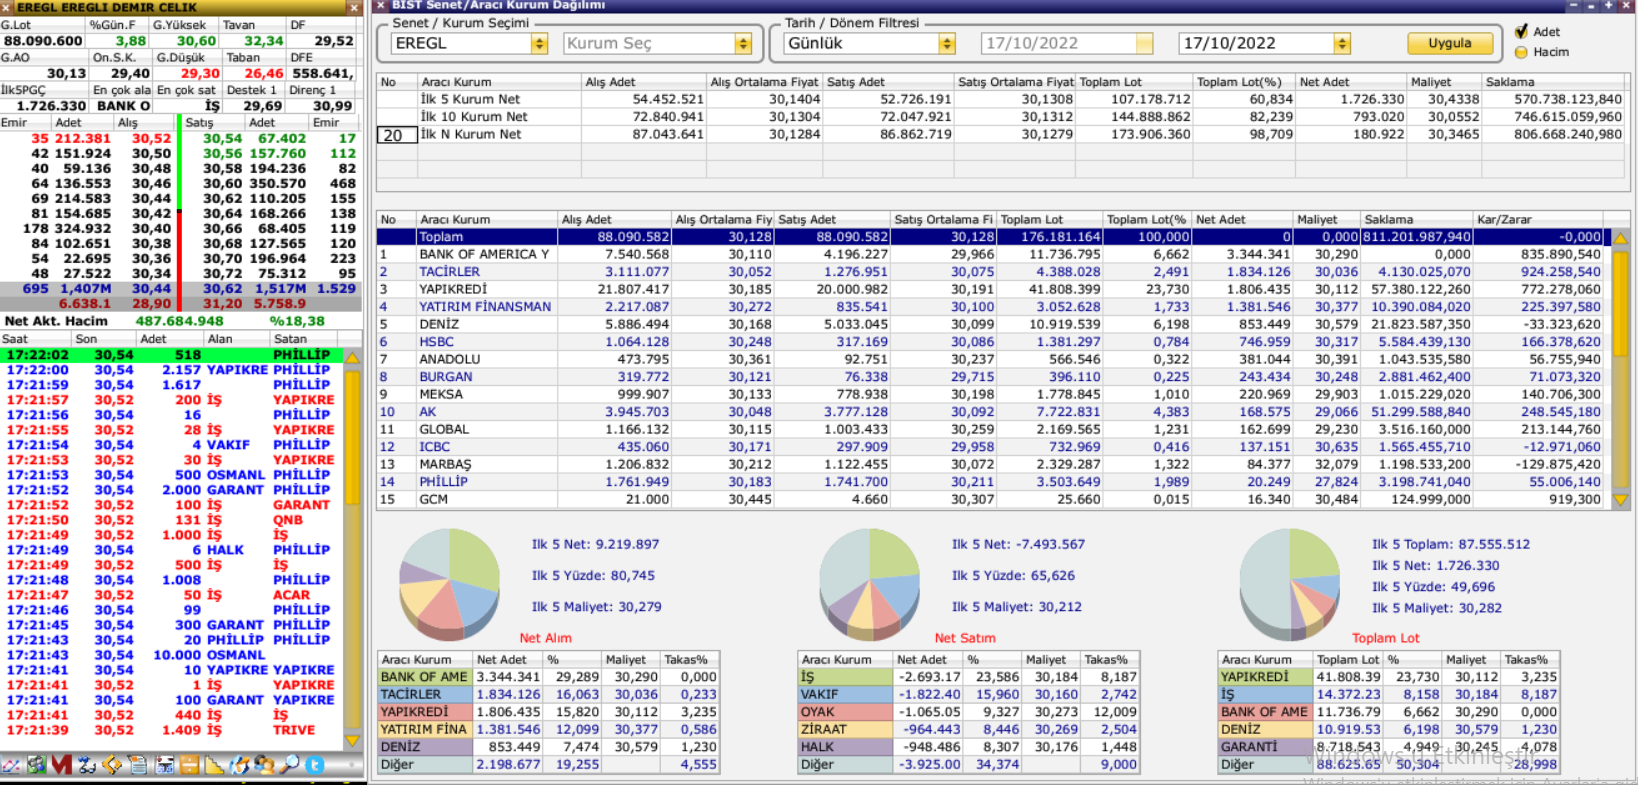
Task: Click the 20 field in İlk N Kurum row
Action: click(396, 135)
